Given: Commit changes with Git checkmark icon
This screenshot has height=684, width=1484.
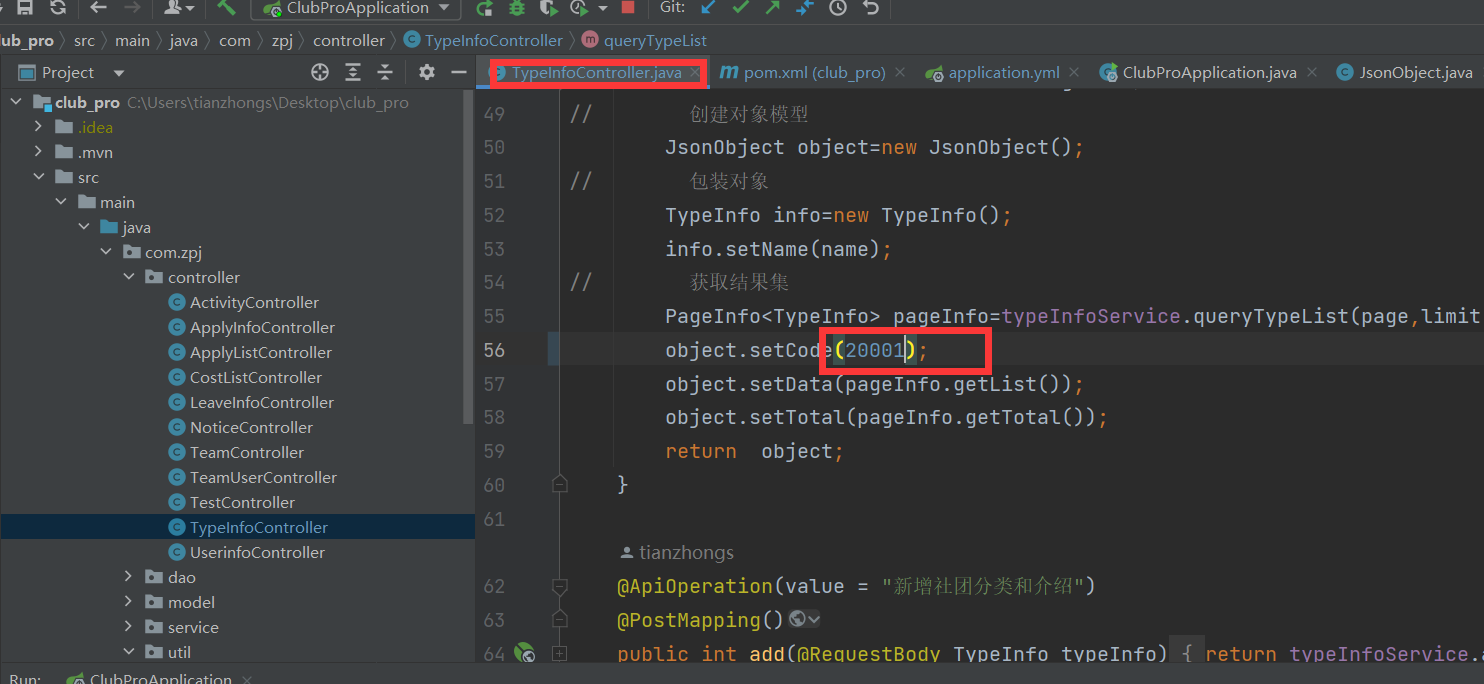Looking at the screenshot, I should 740,8.
